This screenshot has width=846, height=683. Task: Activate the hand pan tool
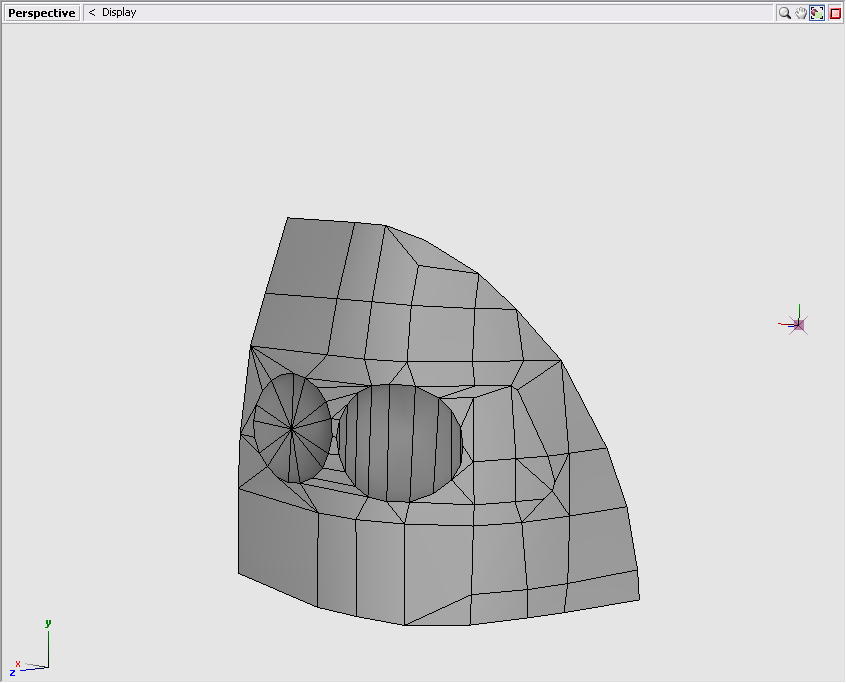click(801, 13)
